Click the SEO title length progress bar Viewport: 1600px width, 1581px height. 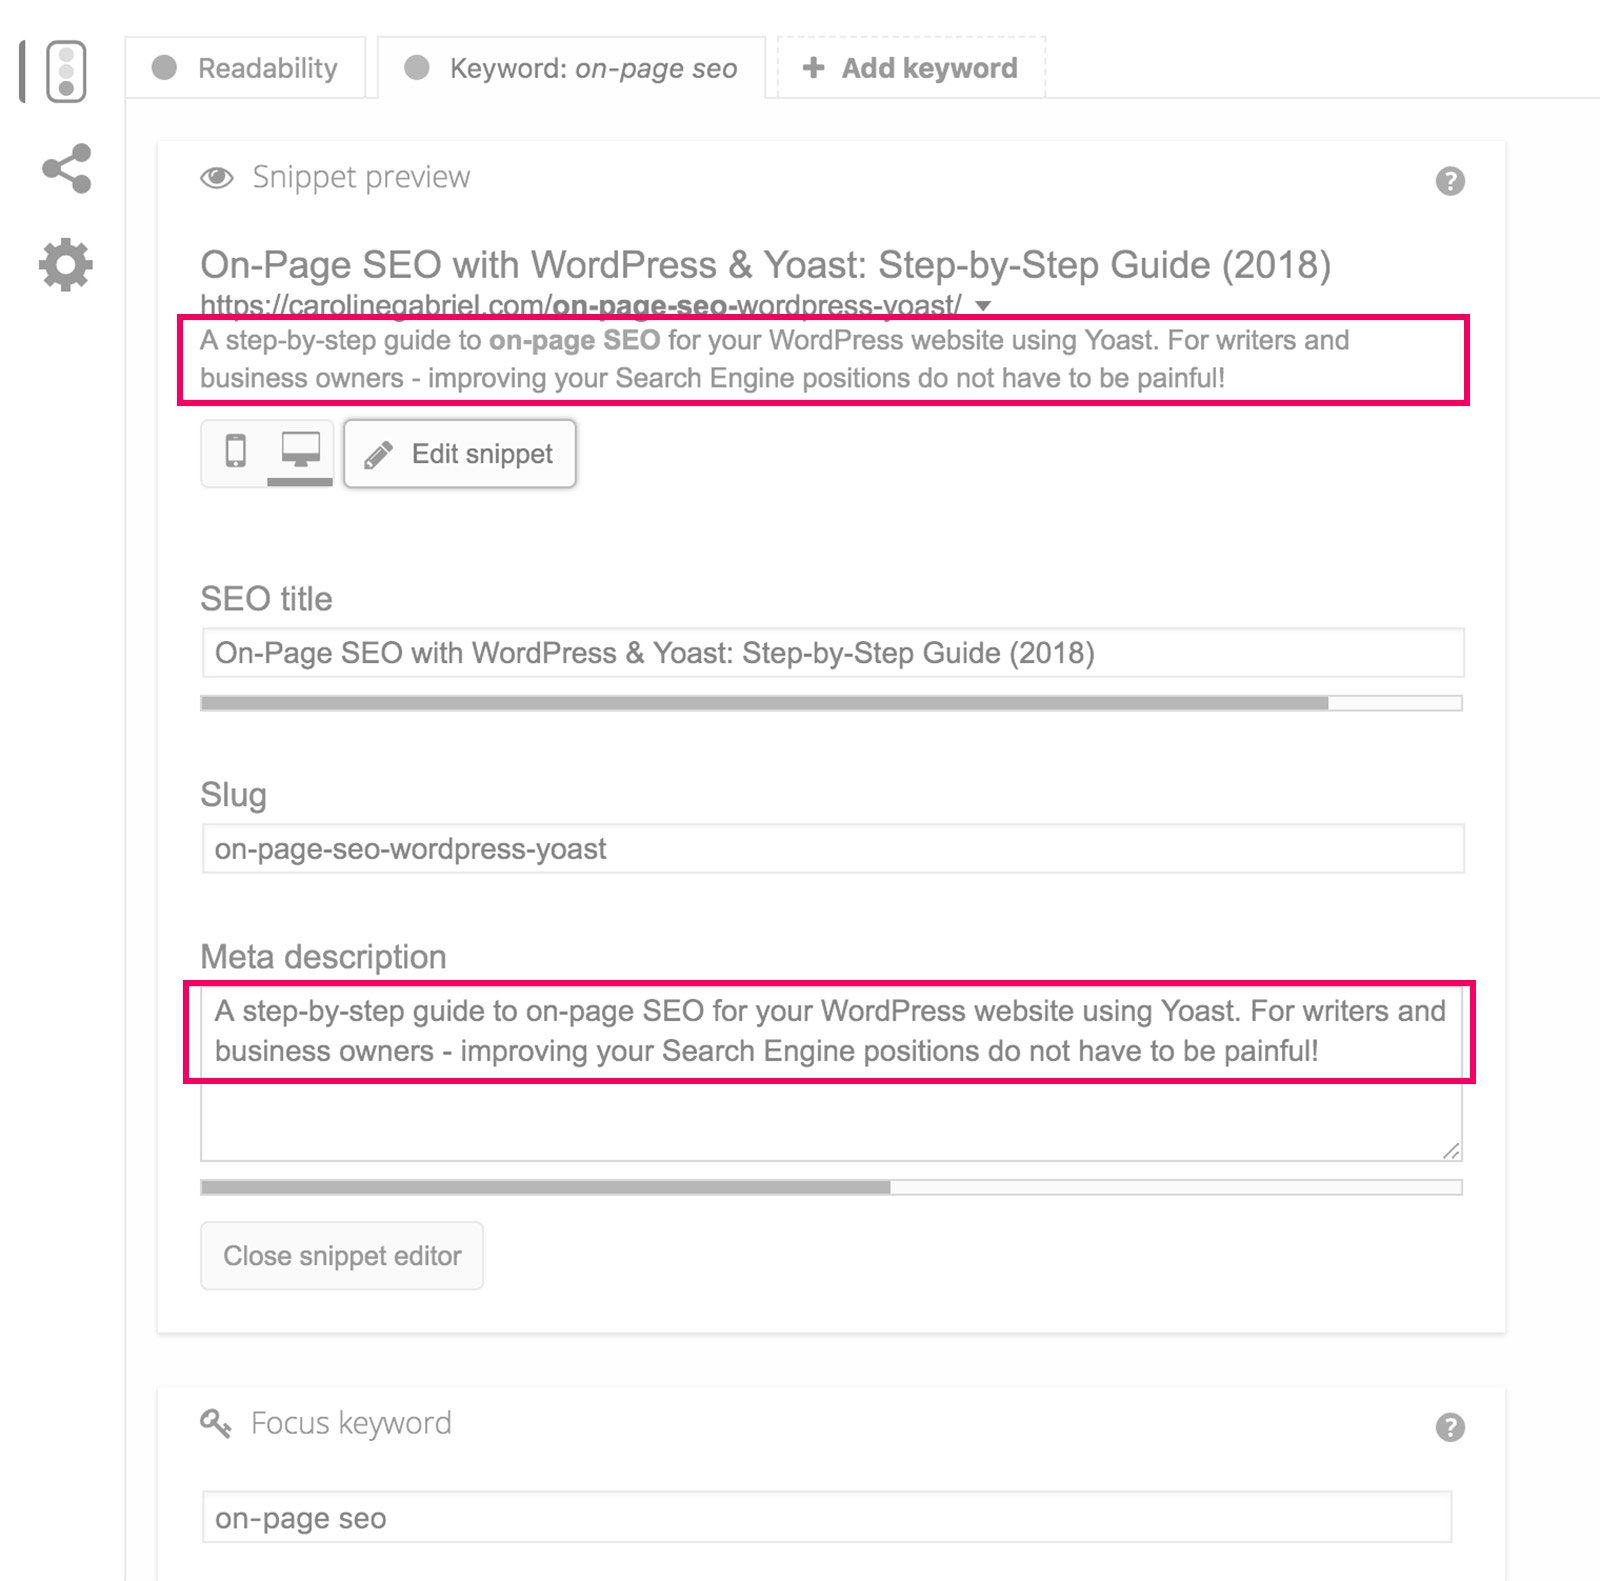(831, 703)
